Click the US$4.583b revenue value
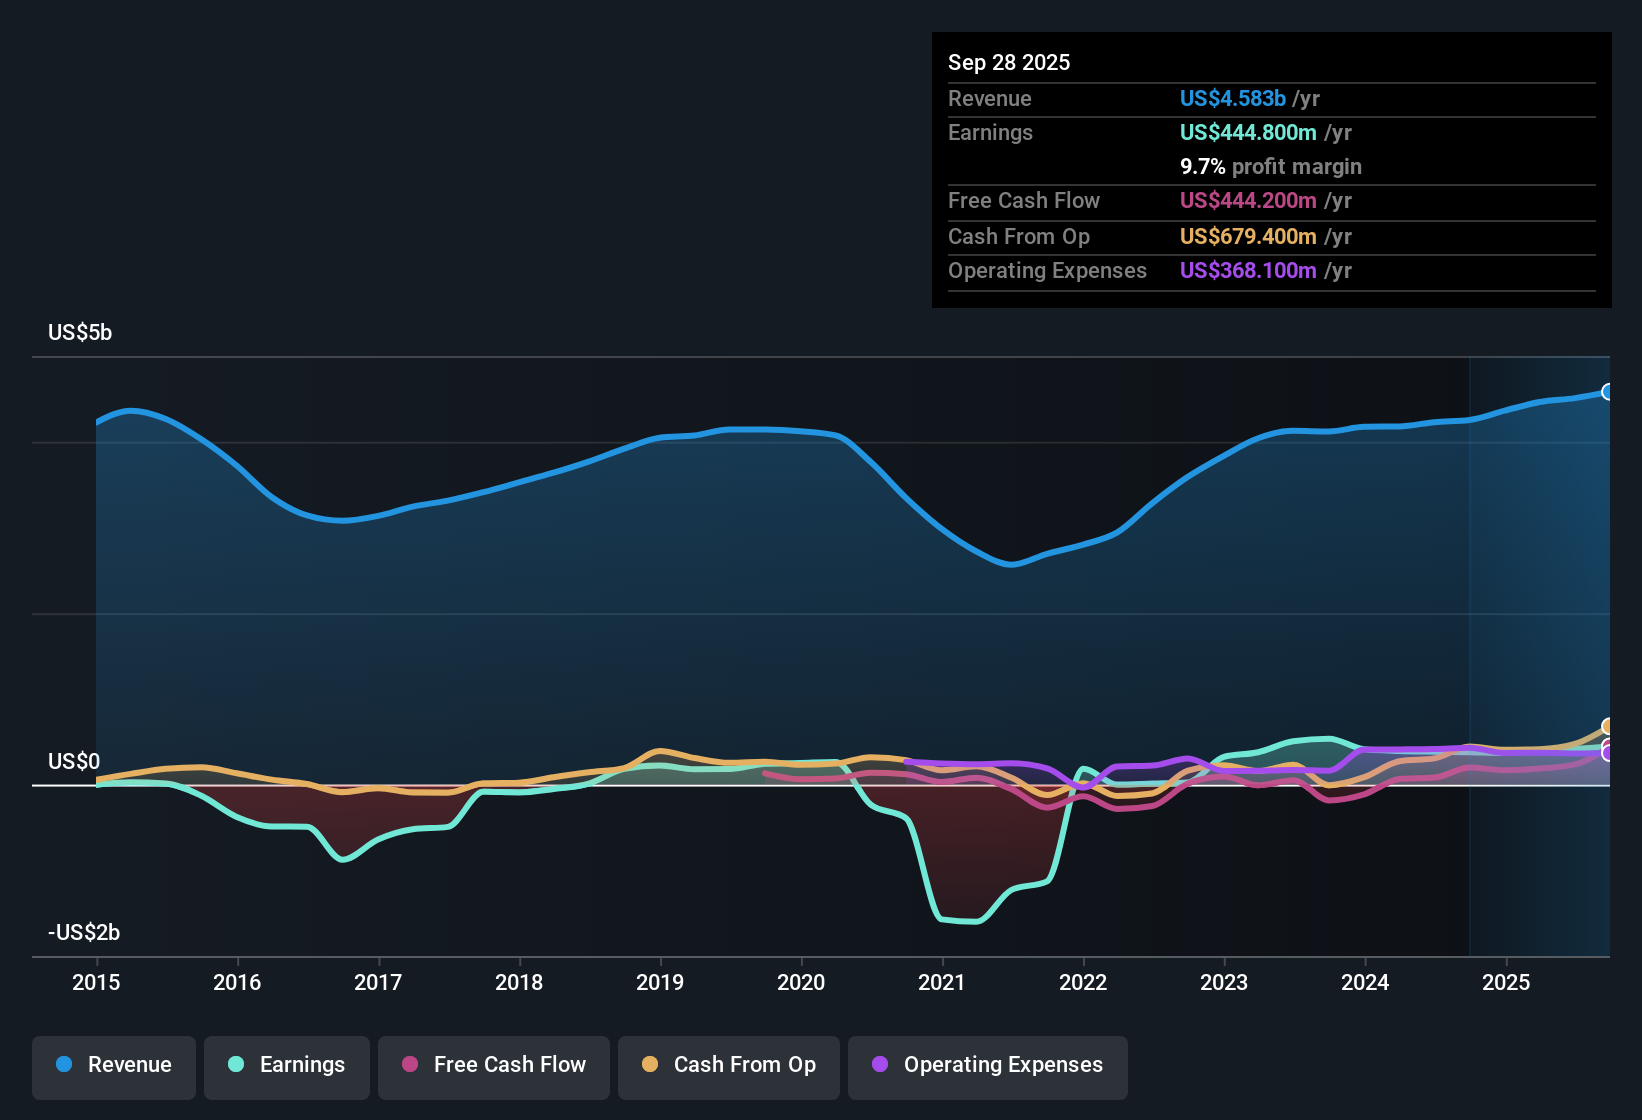The width and height of the screenshot is (1642, 1120). (1231, 98)
